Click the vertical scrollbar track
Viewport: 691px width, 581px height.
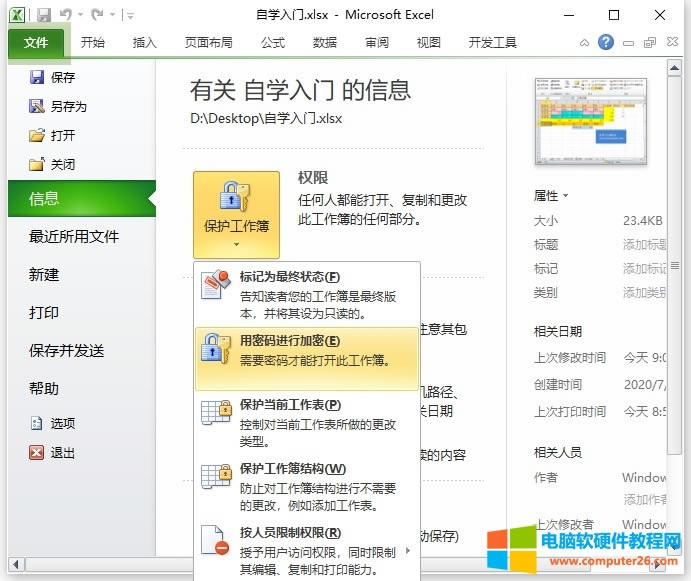pos(674,498)
